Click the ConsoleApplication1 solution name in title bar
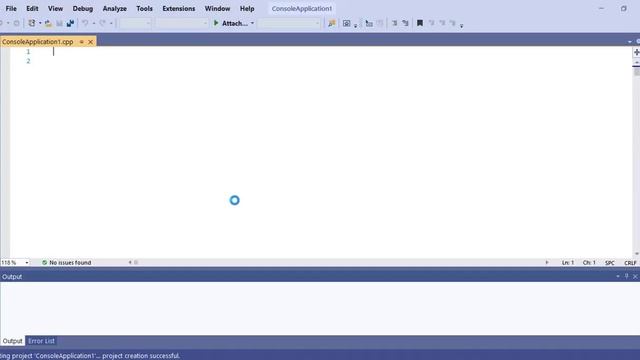 coord(302,9)
